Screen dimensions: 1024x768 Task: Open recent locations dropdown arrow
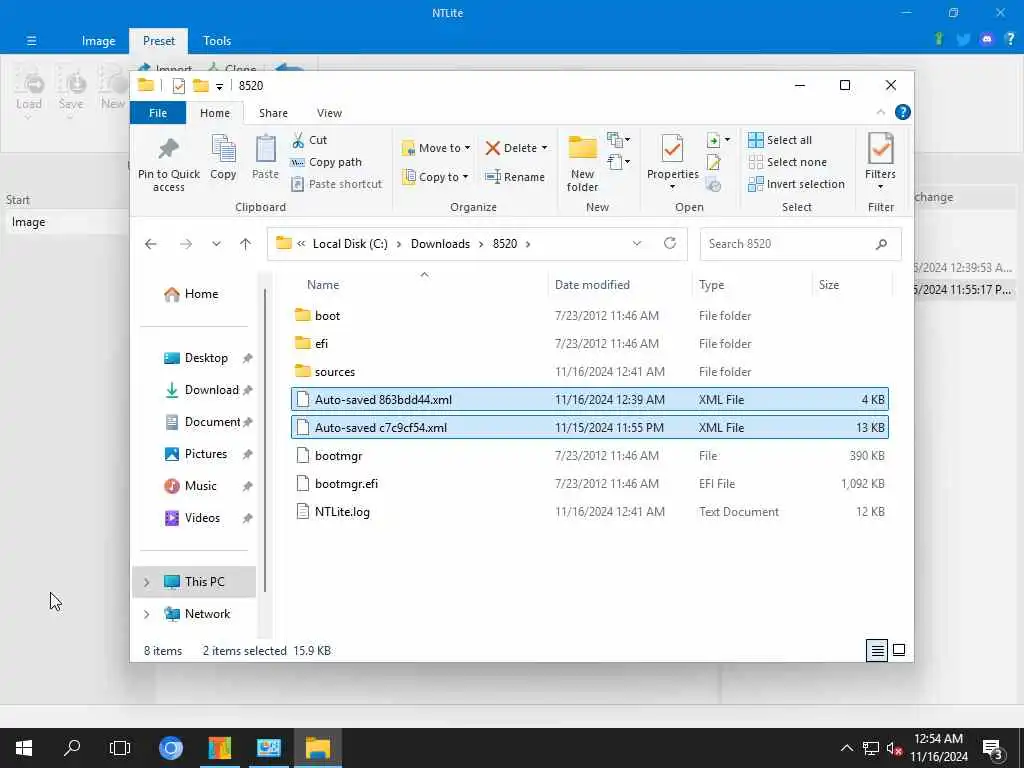point(216,244)
